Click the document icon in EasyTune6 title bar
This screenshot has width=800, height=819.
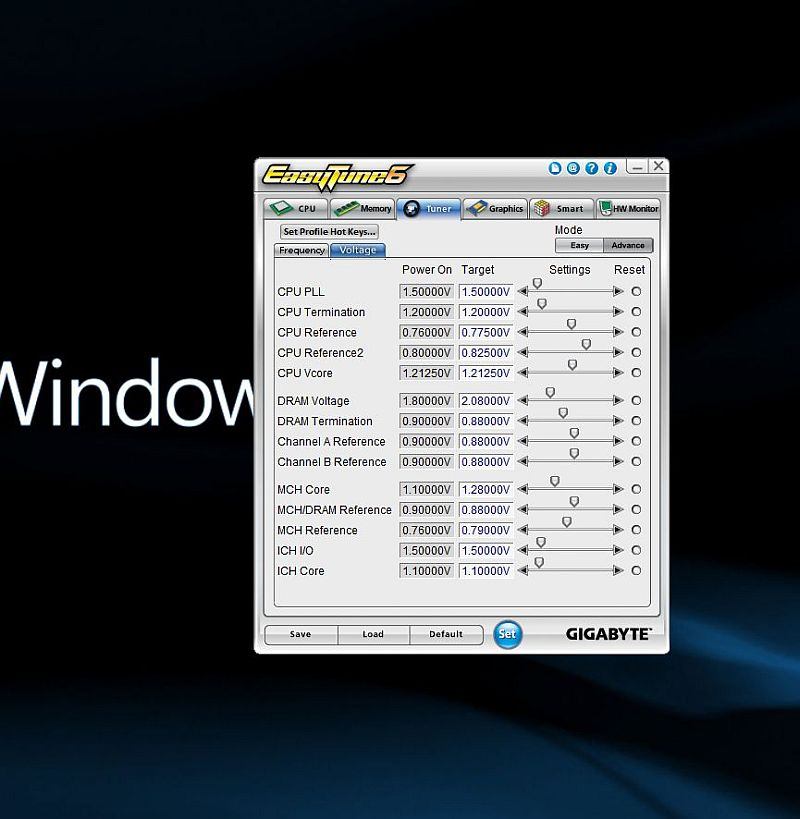(x=555, y=168)
